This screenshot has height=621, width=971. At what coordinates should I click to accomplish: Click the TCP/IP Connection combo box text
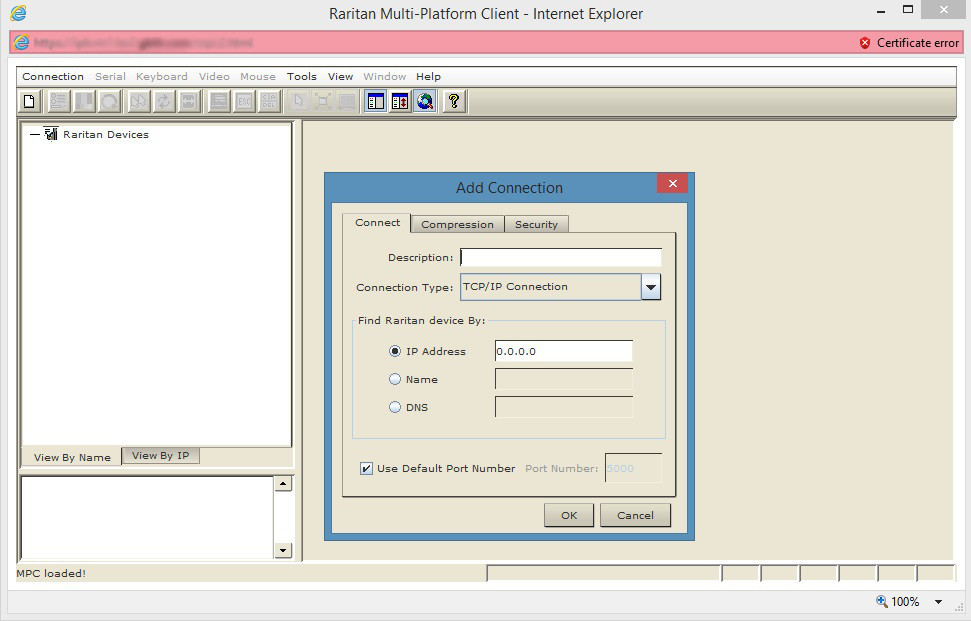[x=515, y=287]
